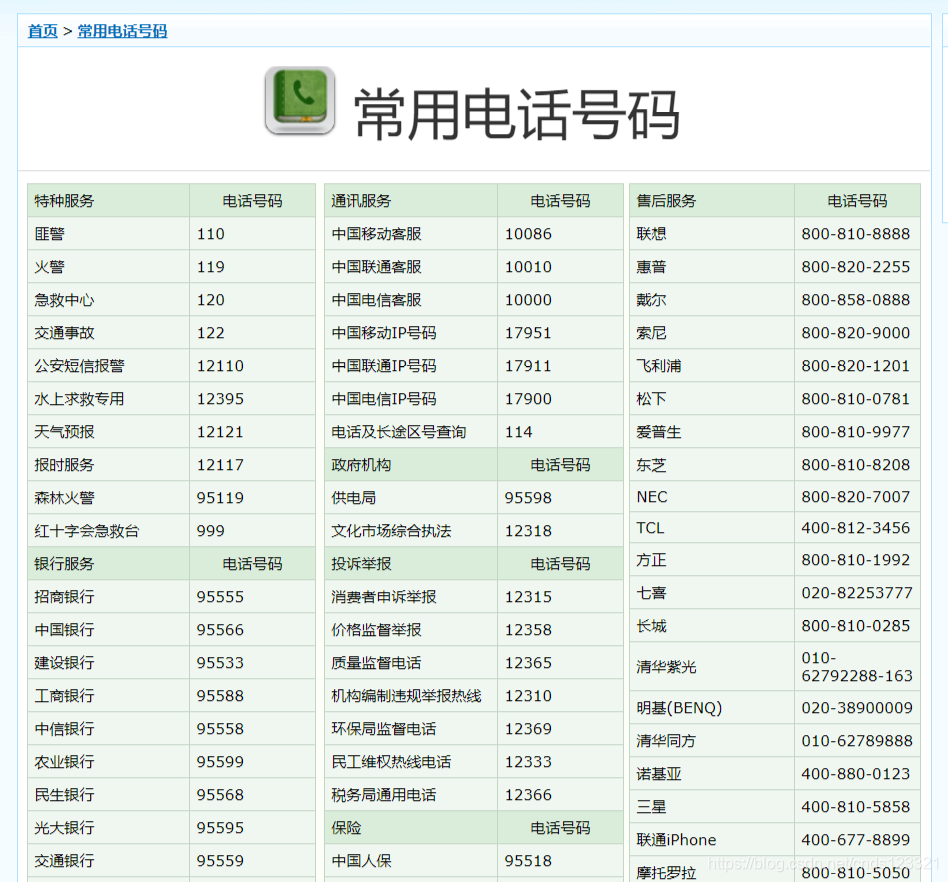Select 松下 brand entry
948x882 pixels.
pos(651,399)
